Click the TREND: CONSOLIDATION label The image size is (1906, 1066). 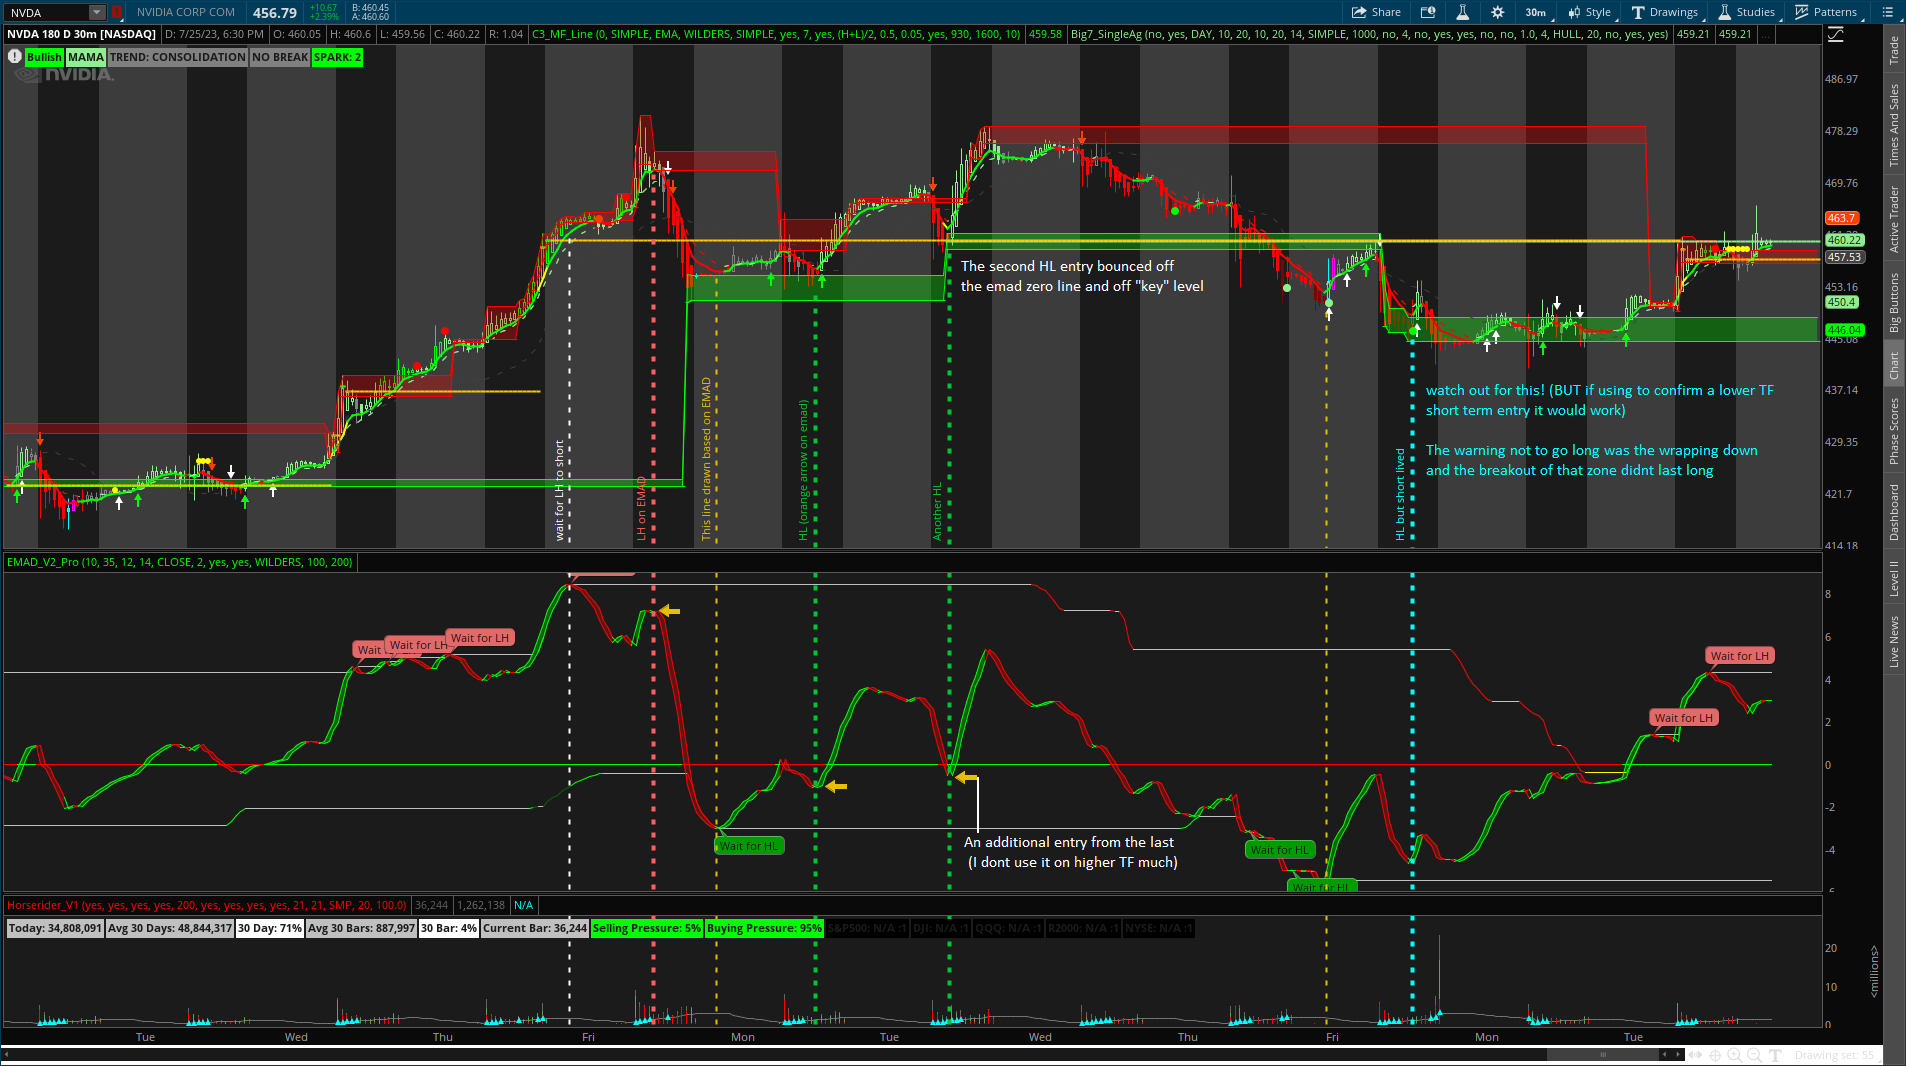tap(178, 57)
